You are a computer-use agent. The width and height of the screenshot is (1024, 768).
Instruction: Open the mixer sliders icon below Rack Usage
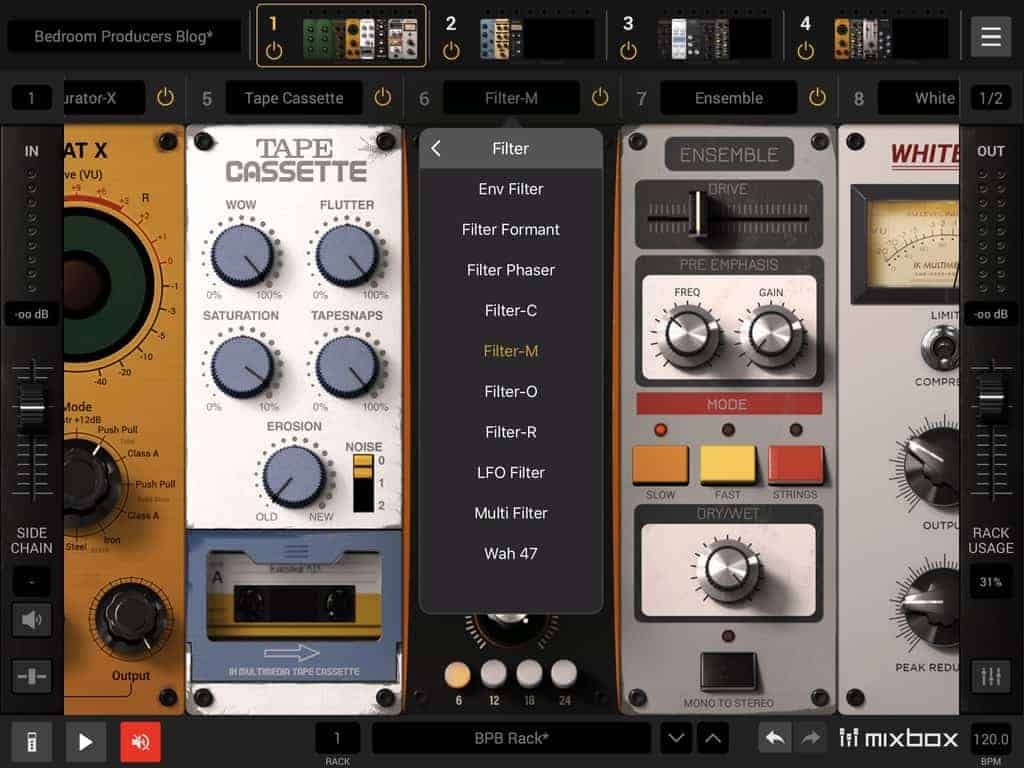pyautogui.click(x=991, y=676)
